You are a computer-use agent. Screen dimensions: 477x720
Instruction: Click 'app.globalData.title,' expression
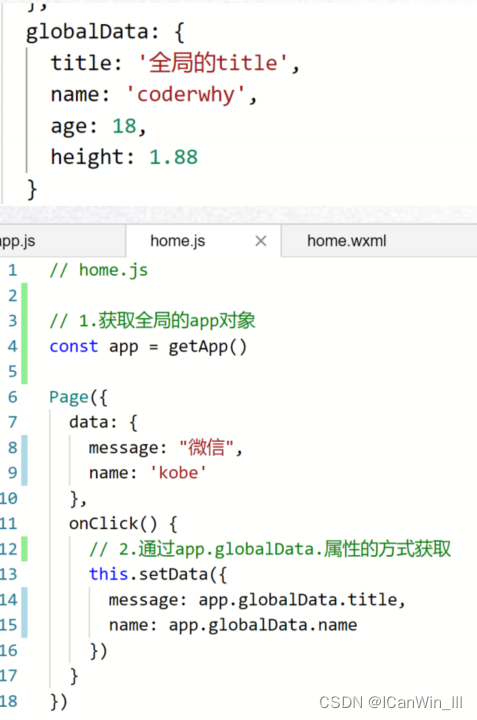pyautogui.click(x=302, y=600)
